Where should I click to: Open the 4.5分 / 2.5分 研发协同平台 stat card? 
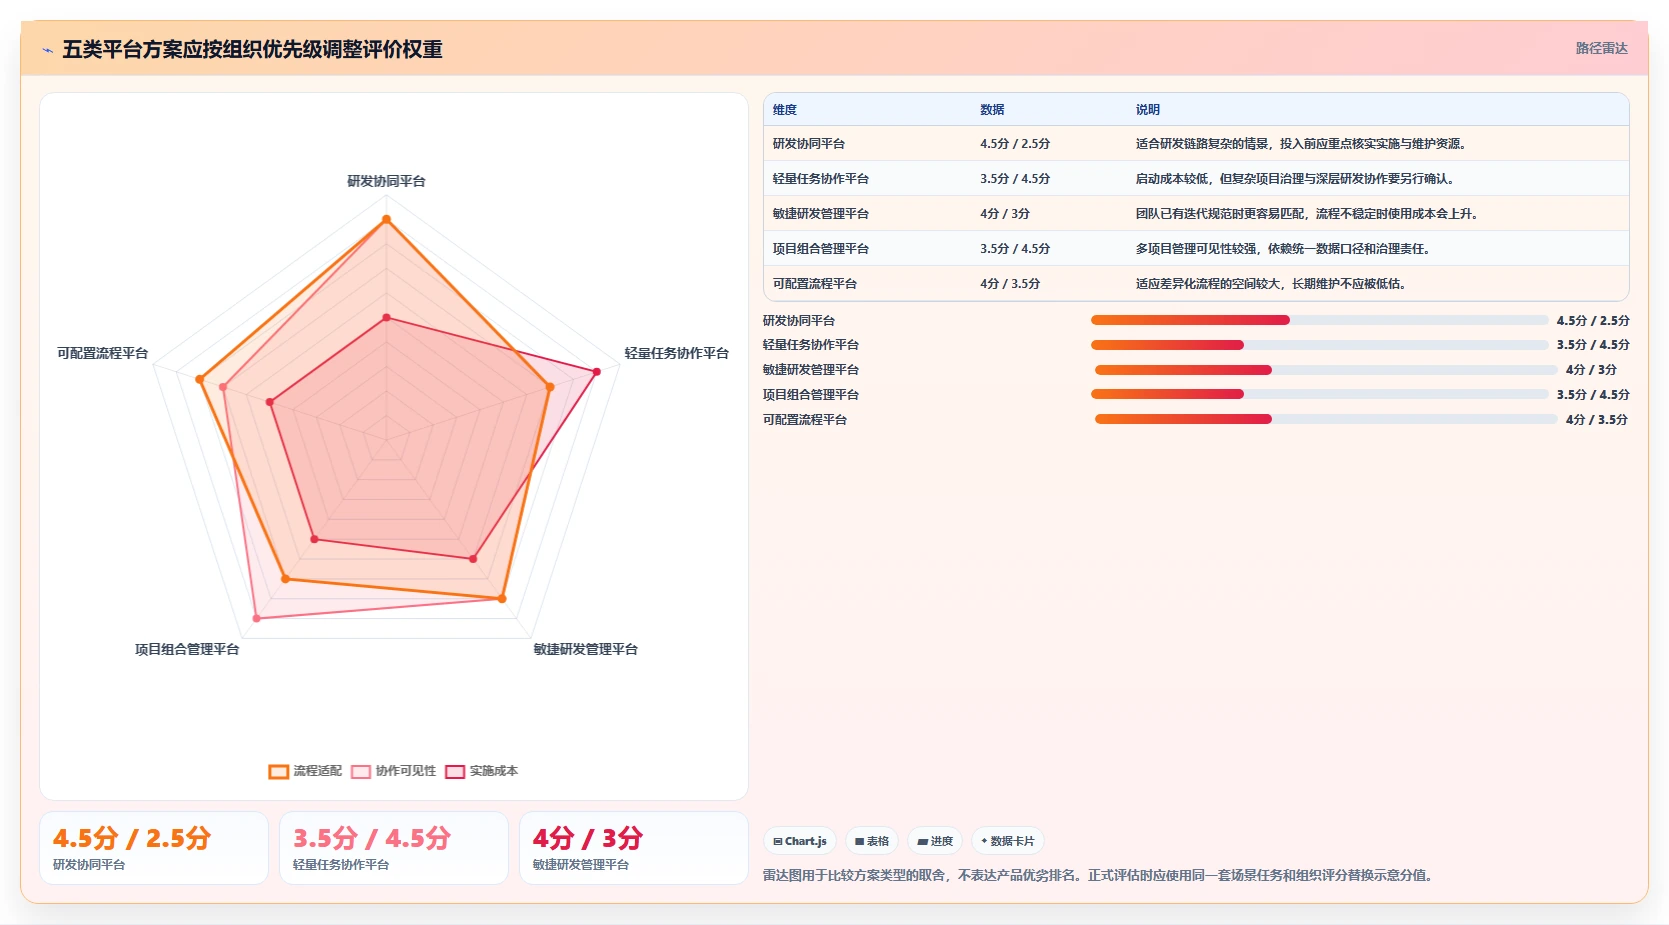coord(154,848)
